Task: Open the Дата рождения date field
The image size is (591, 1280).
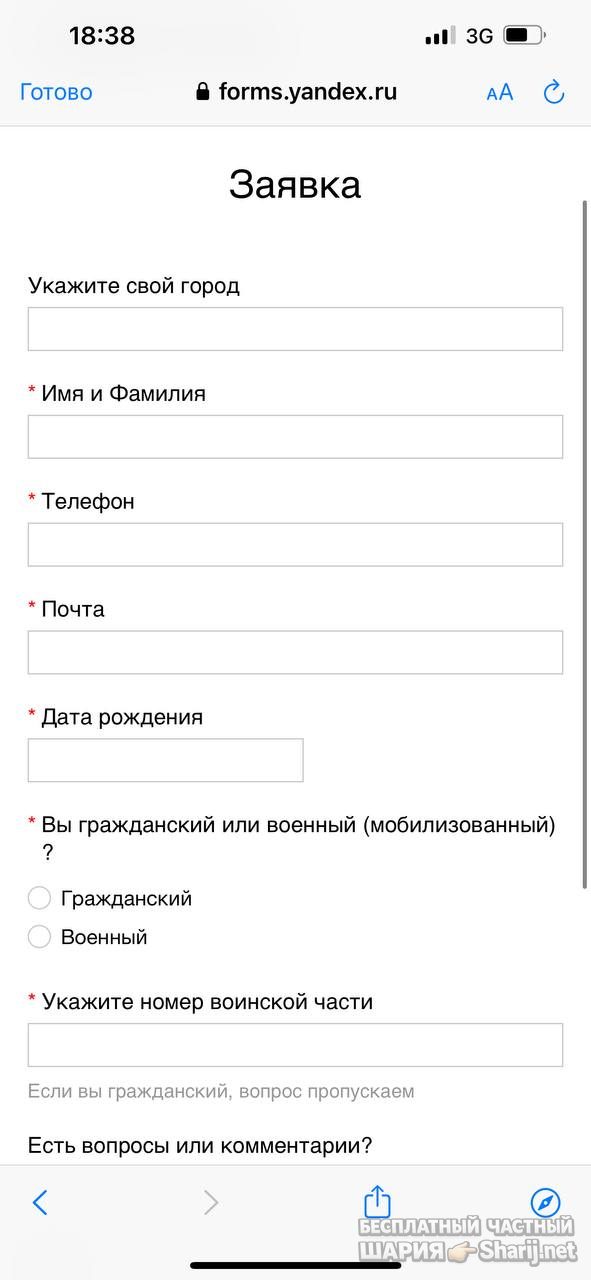Action: [x=165, y=760]
